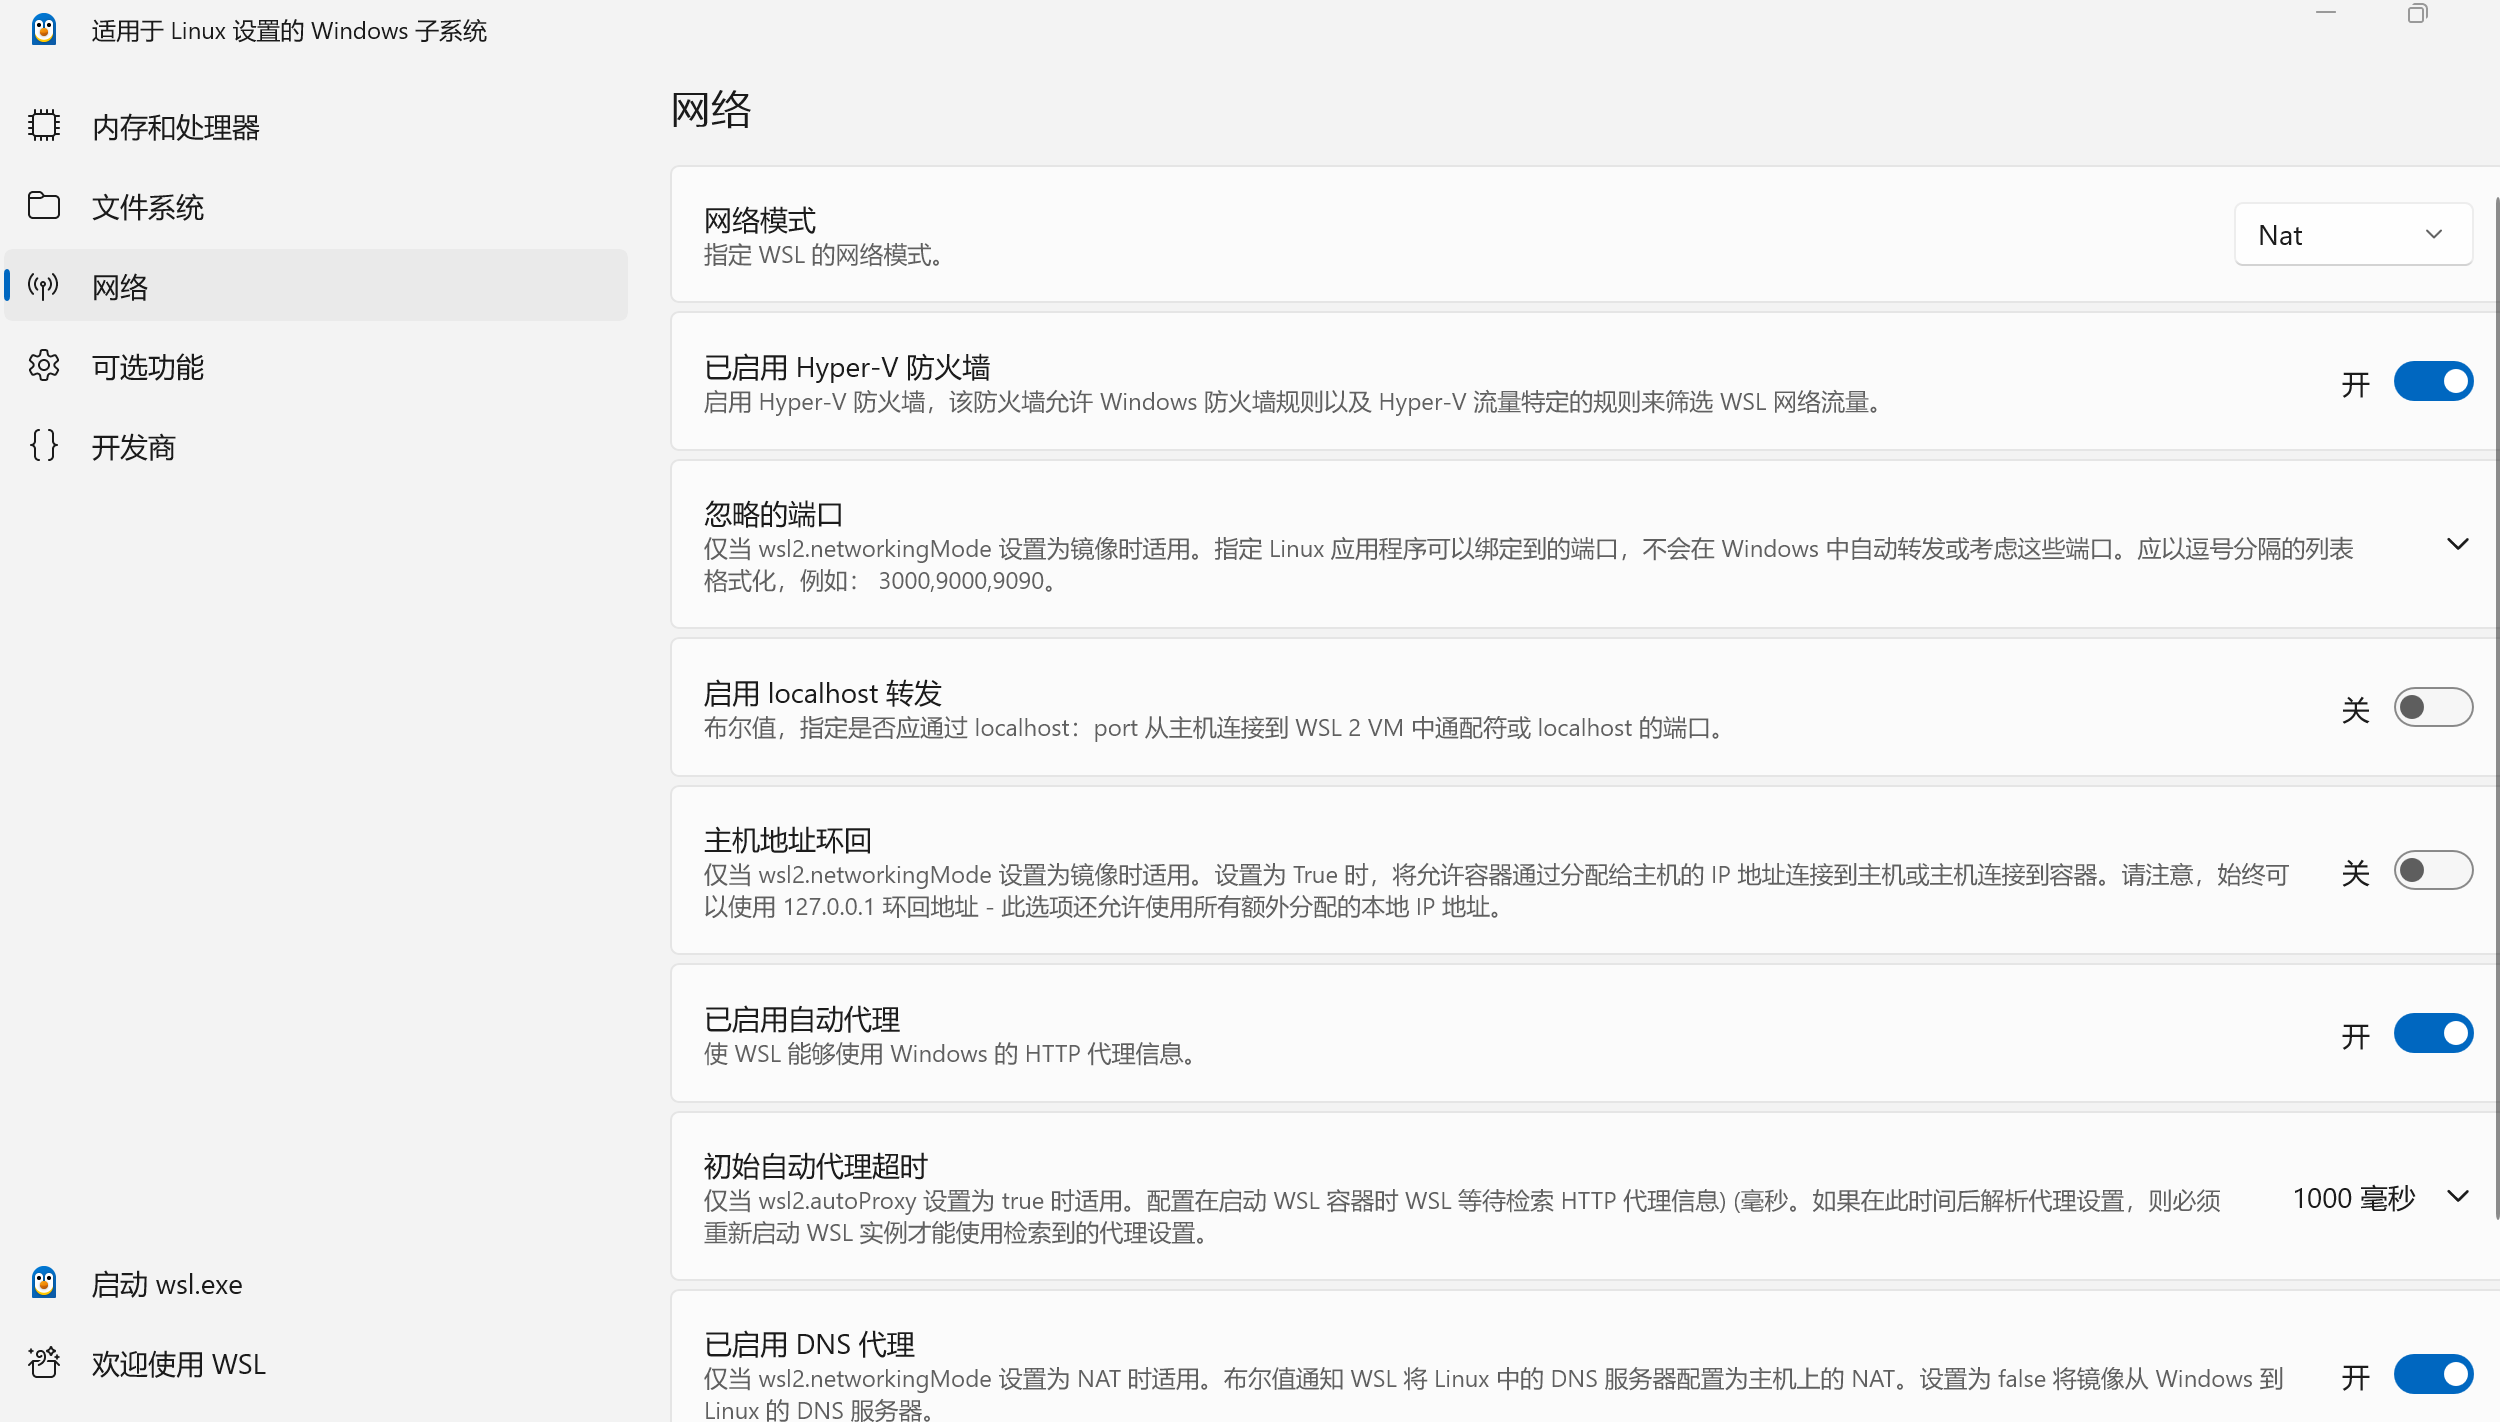Go to the 文件系统 settings page
Screen dimensions: 2500x1422
pyautogui.click(x=148, y=207)
